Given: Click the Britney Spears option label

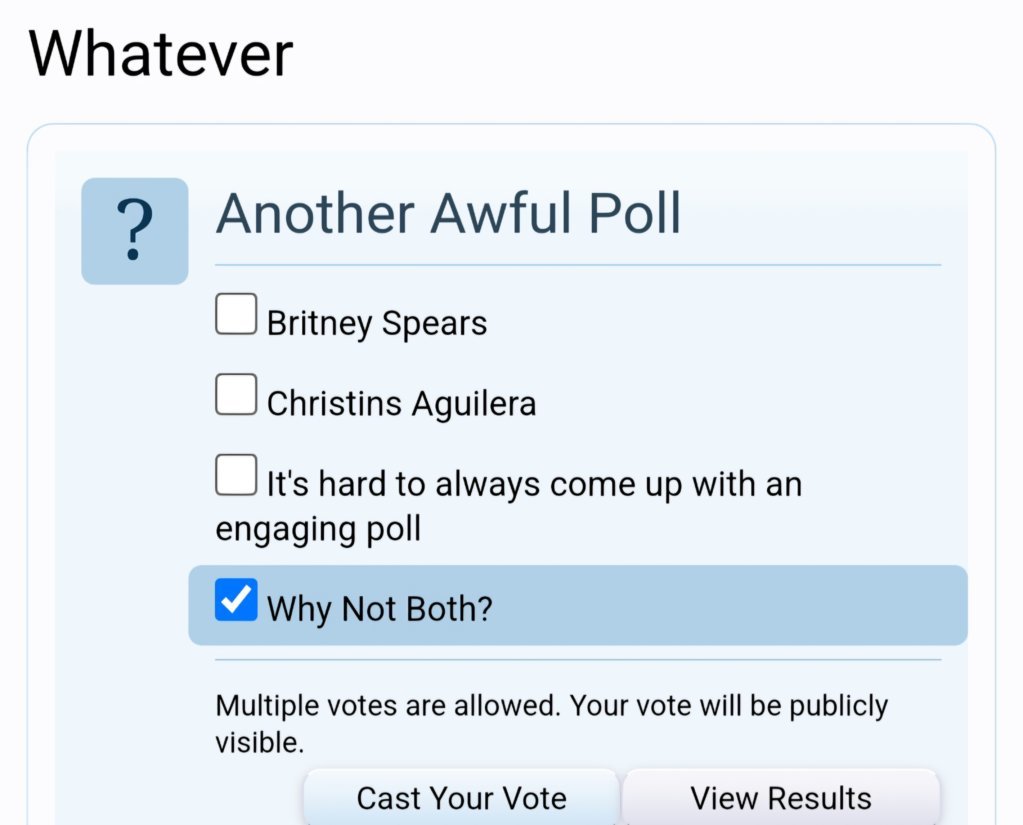Looking at the screenshot, I should pyautogui.click(x=376, y=323).
